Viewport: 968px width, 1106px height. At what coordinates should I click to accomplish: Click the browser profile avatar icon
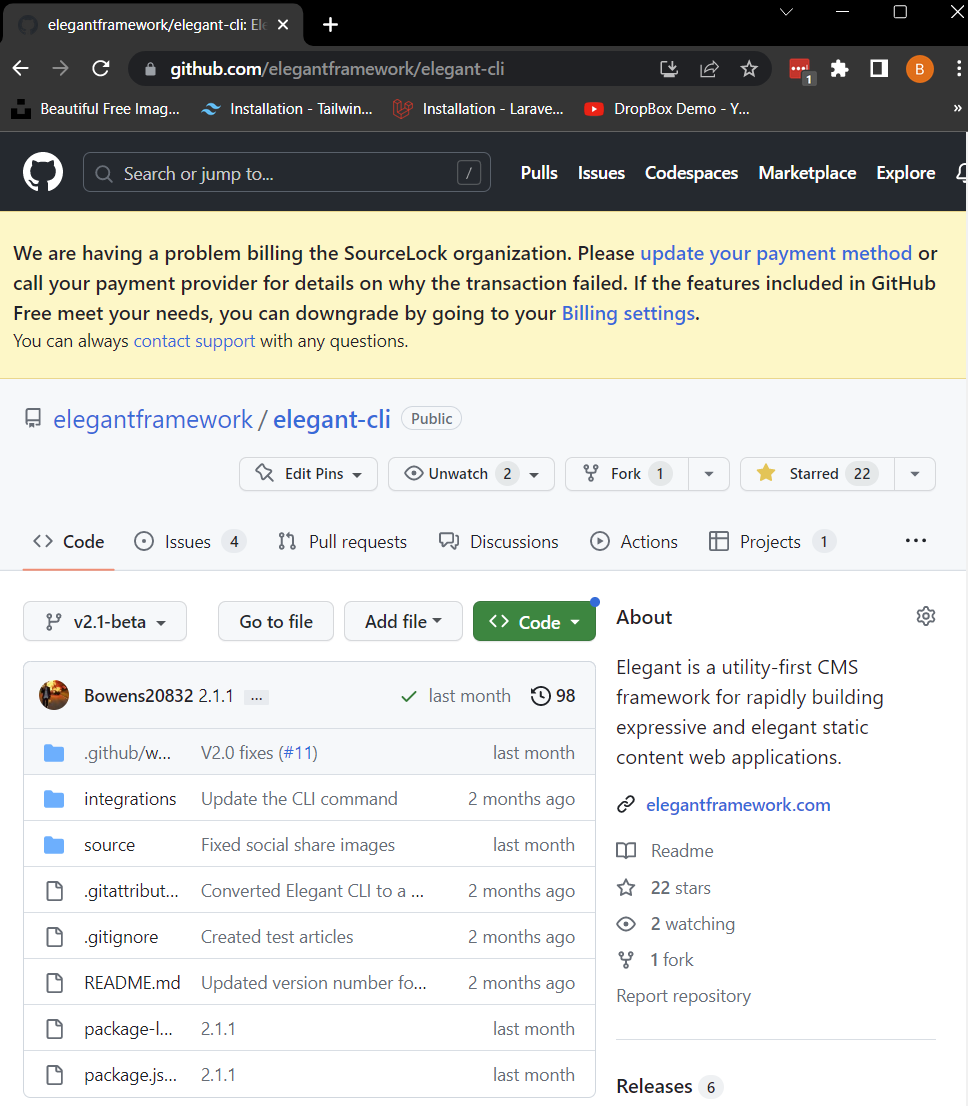click(919, 68)
